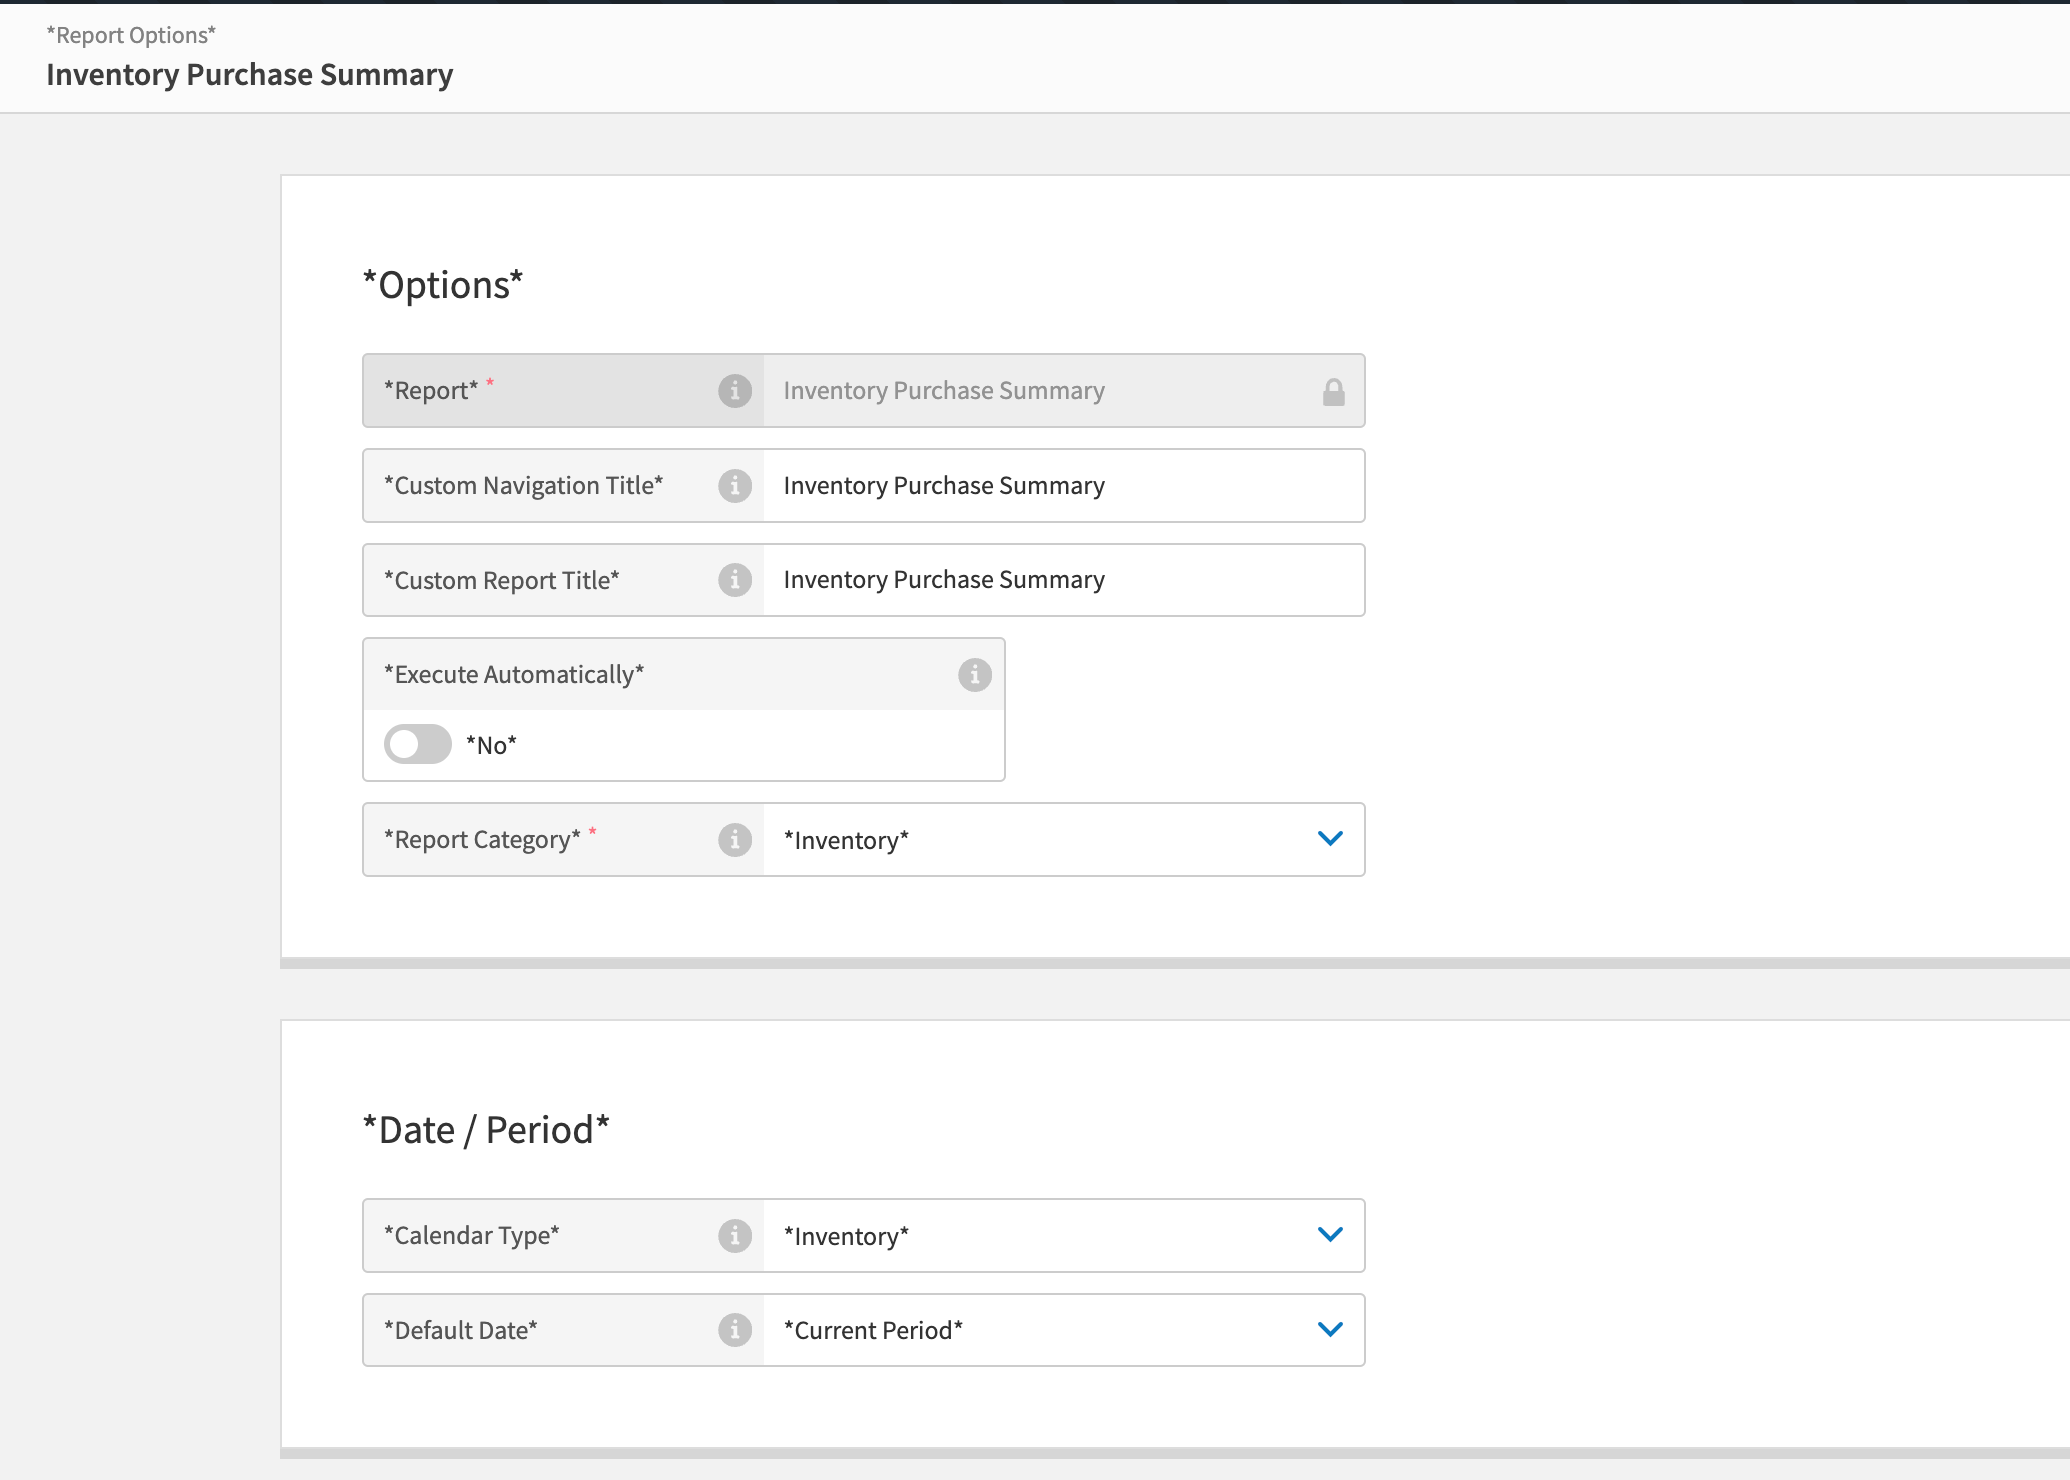Click the Inventory Purchase Summary page heading
The height and width of the screenshot is (1480, 2070).
click(x=249, y=75)
